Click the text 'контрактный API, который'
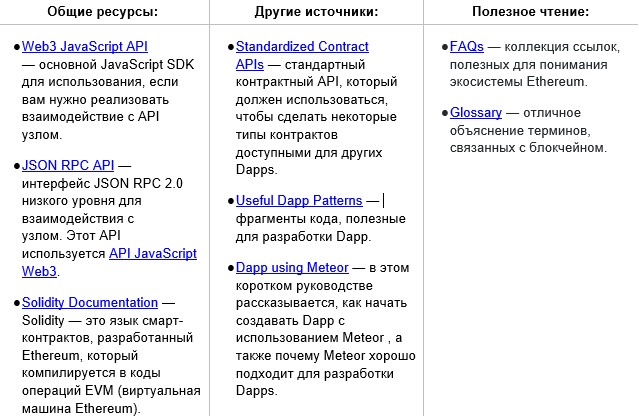The width and height of the screenshot is (639, 416). [x=316, y=81]
